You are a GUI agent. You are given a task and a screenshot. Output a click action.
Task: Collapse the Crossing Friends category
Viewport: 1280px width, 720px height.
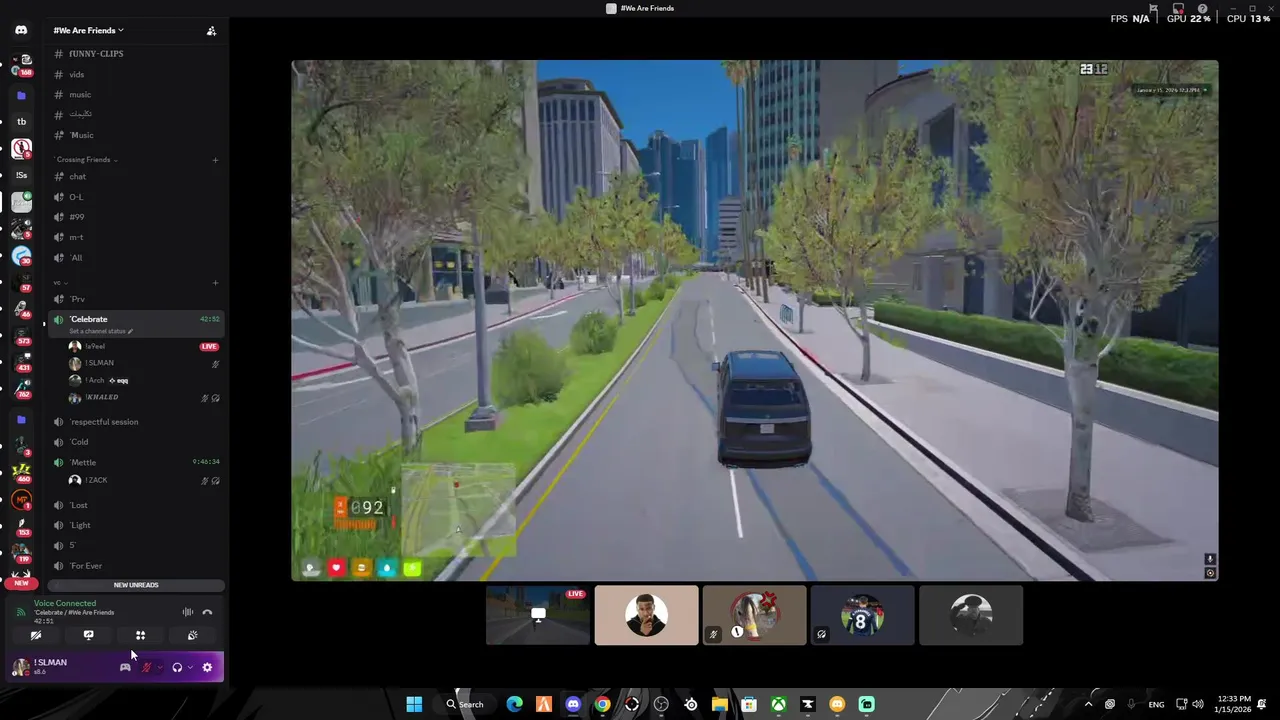point(86,160)
